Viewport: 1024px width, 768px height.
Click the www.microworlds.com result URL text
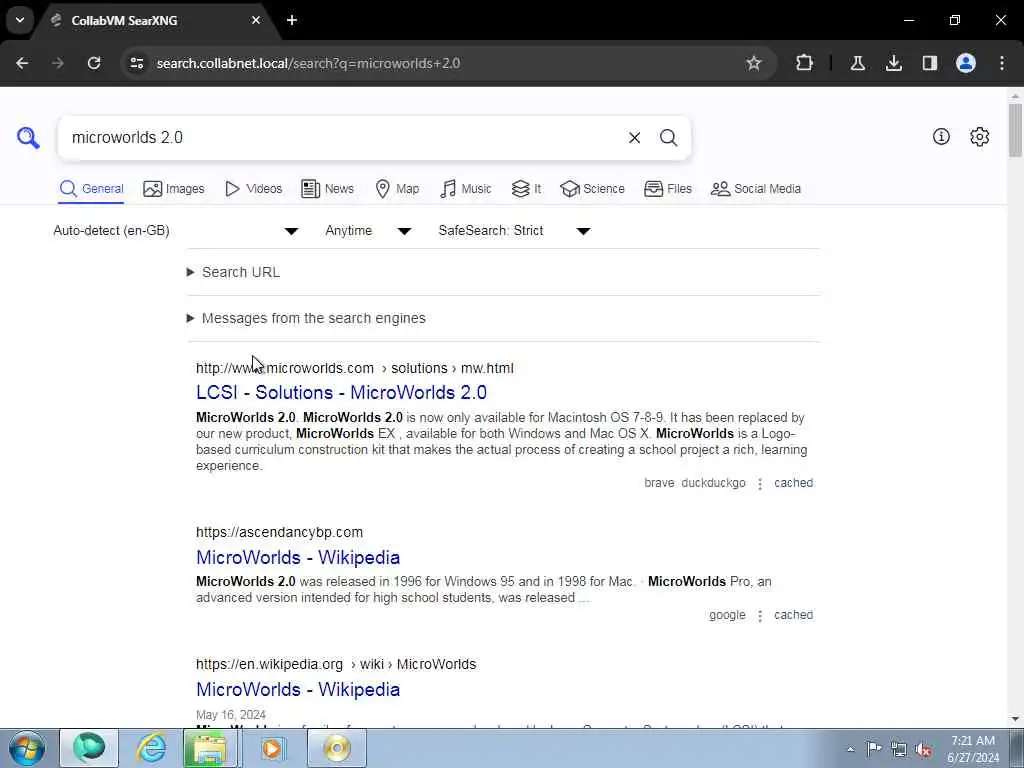355,368
